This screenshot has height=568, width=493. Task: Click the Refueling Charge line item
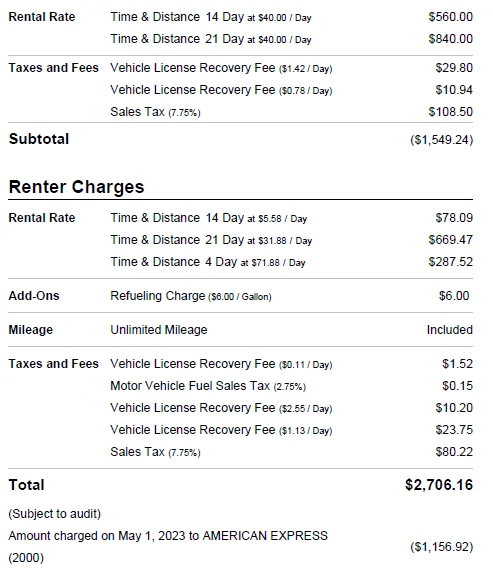[191, 296]
